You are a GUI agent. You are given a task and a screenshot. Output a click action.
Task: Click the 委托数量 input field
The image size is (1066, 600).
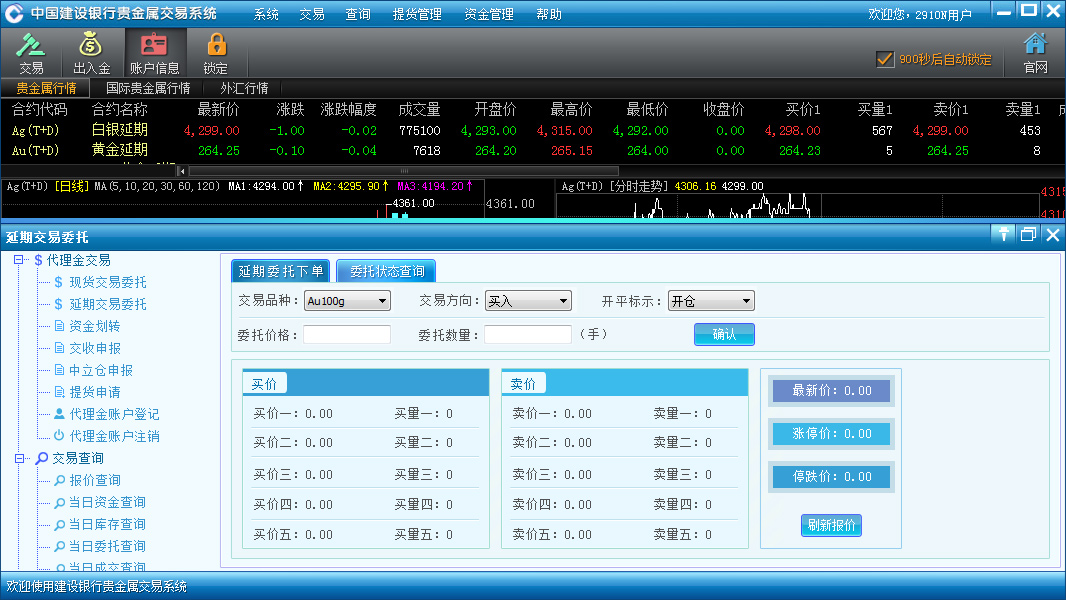coord(528,334)
